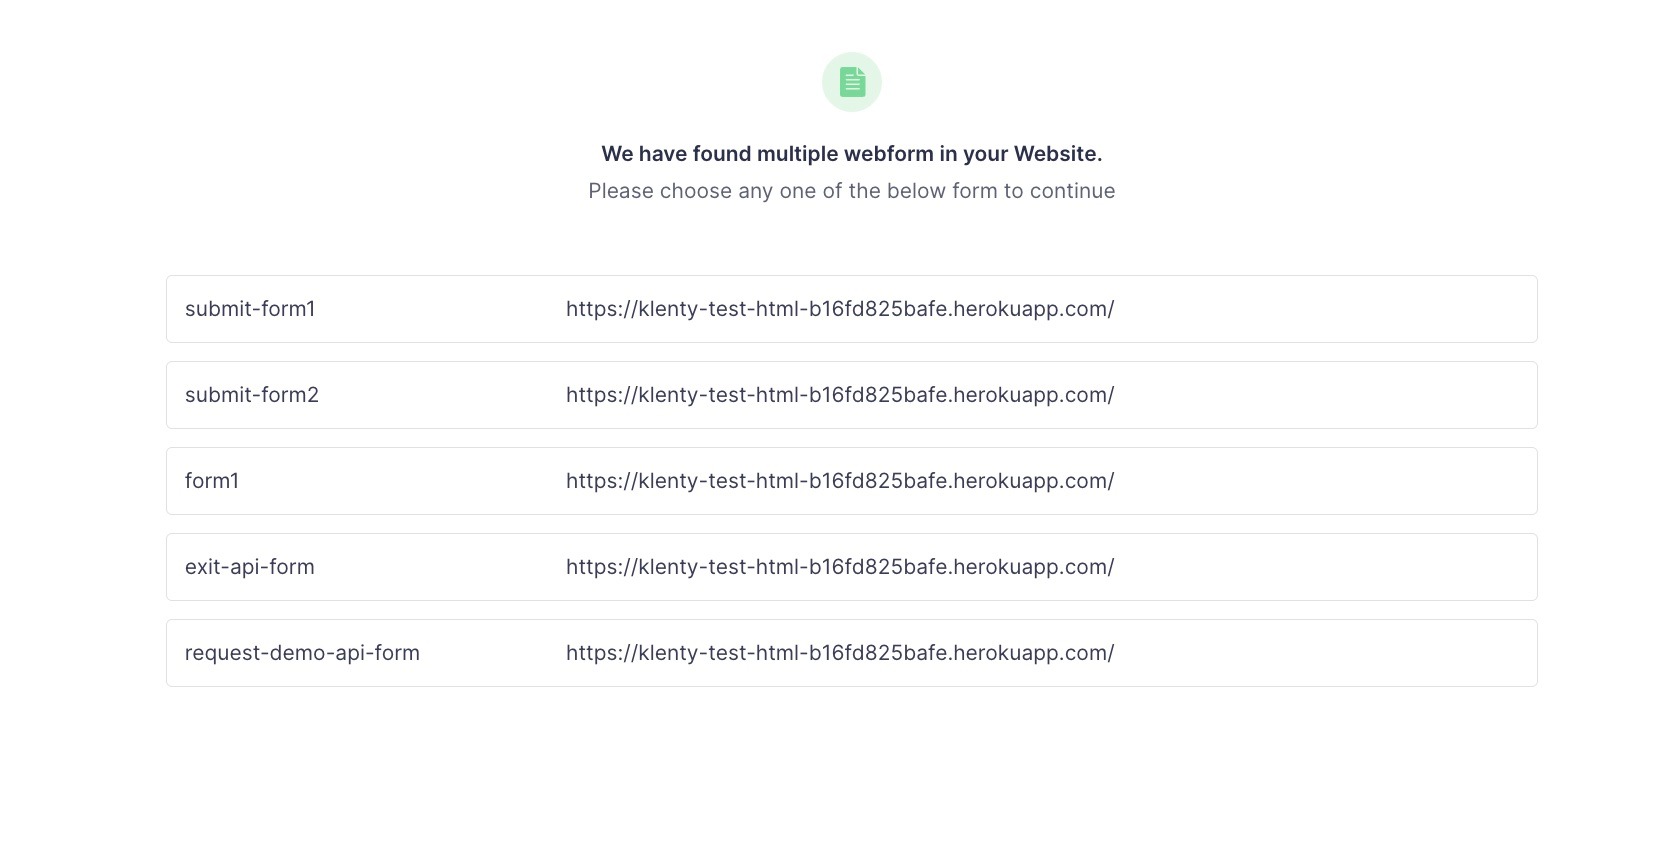The height and width of the screenshot is (856, 1672).
Task: Select the submit-form1 form row
Action: coord(851,309)
